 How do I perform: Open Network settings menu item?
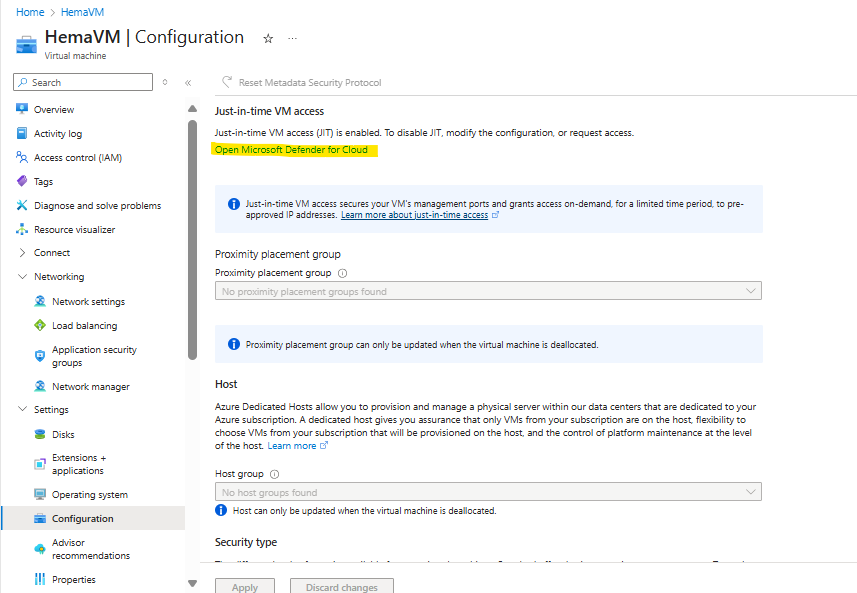[88, 302]
